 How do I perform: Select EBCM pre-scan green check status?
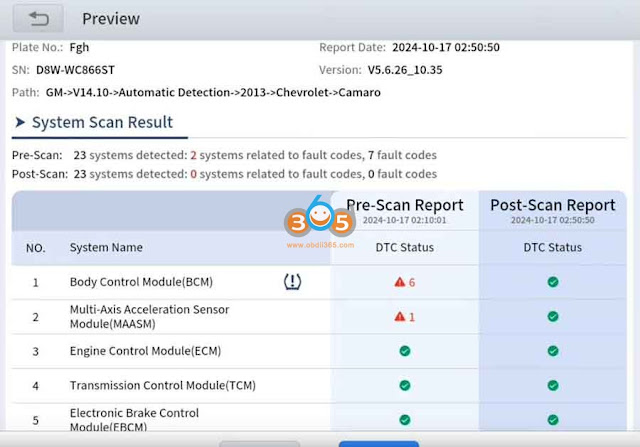[404, 420]
